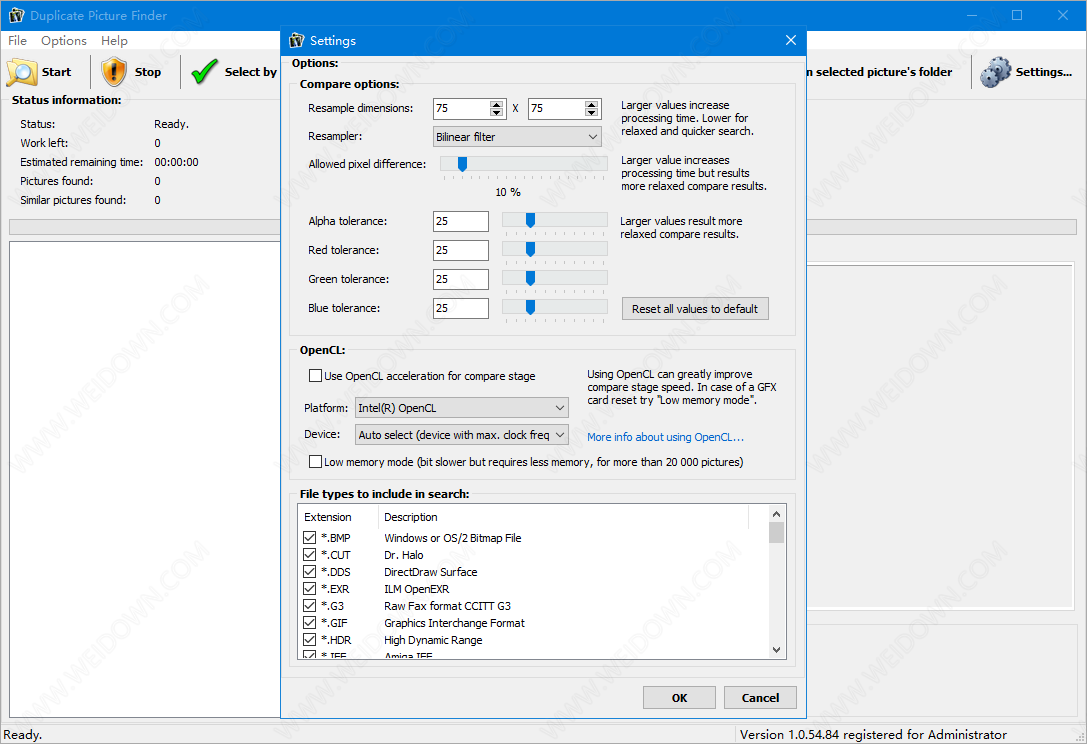Select the Graphics Interchange Format description
This screenshot has width=1087, height=744.
pyautogui.click(x=454, y=623)
